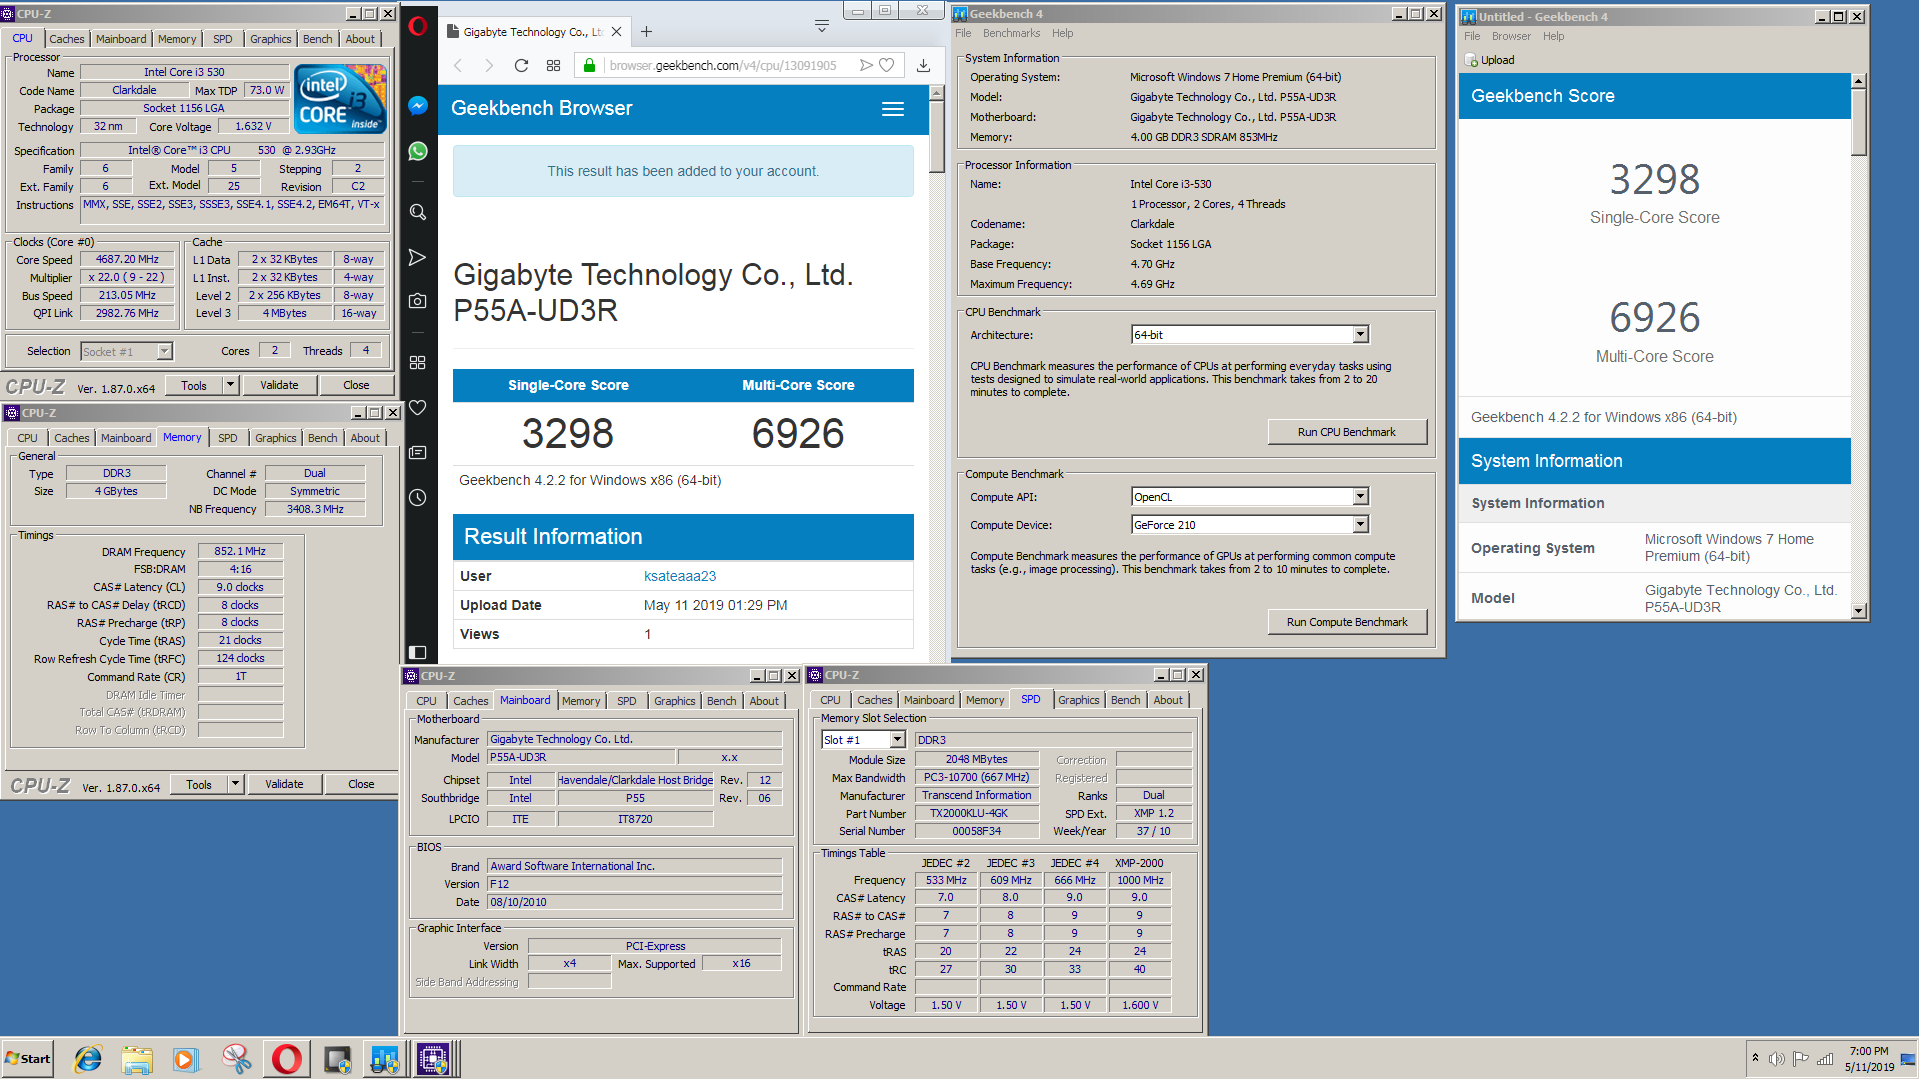The image size is (1919, 1079).
Task: Open Messenger in Opera sidebar
Action: pos(418,105)
